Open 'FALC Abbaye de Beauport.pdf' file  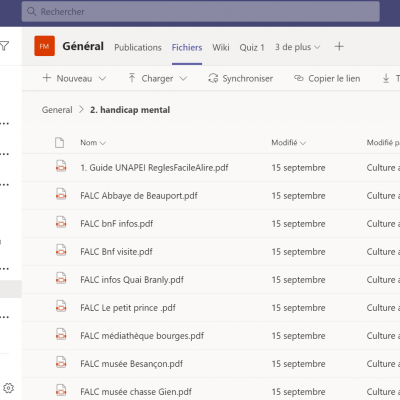point(139,195)
